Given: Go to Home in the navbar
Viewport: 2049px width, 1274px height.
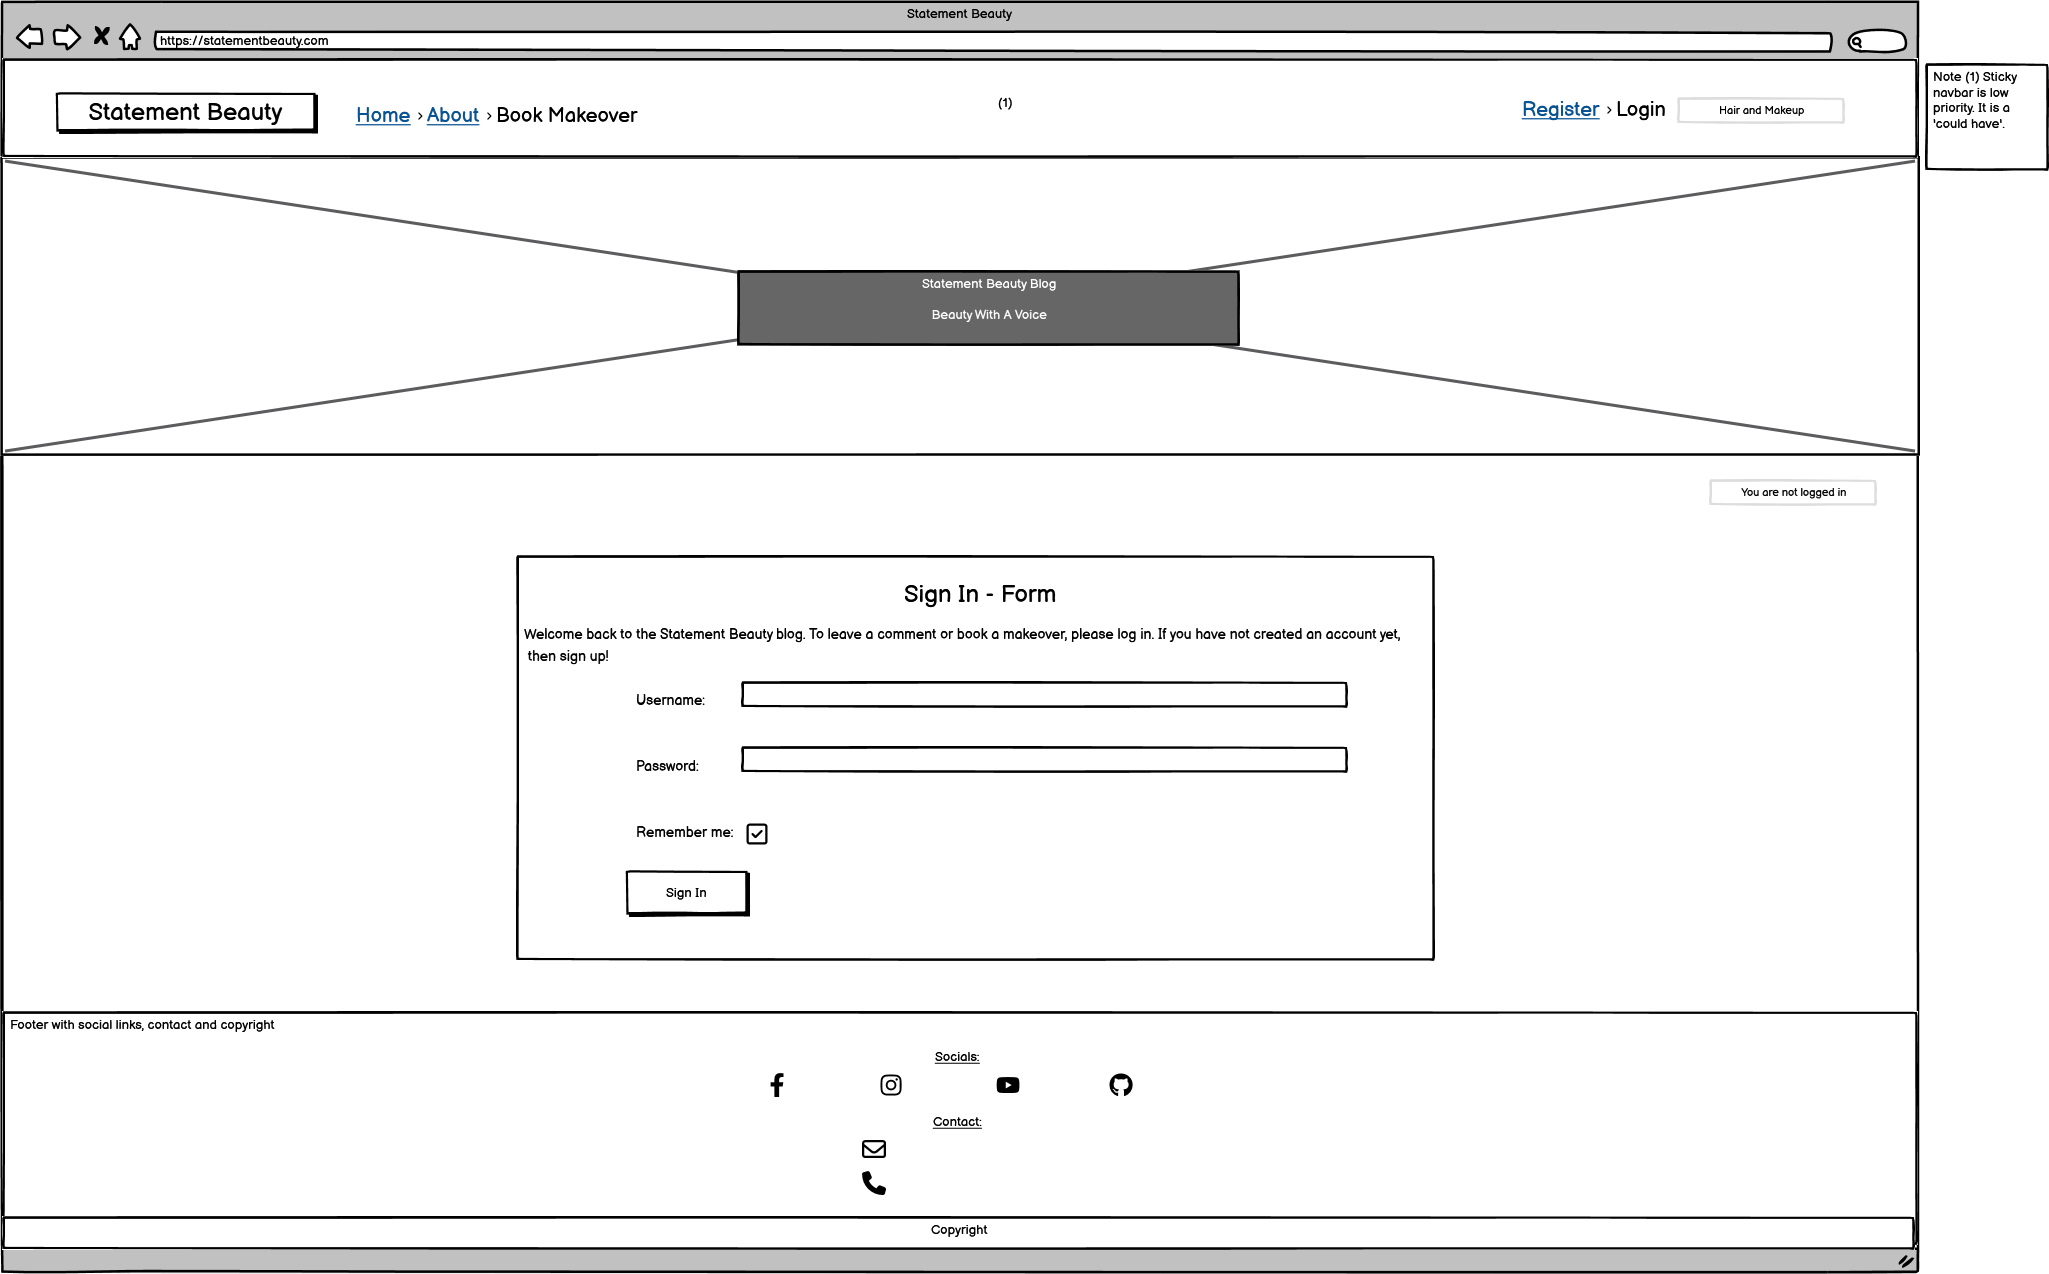Looking at the screenshot, I should pos(383,115).
